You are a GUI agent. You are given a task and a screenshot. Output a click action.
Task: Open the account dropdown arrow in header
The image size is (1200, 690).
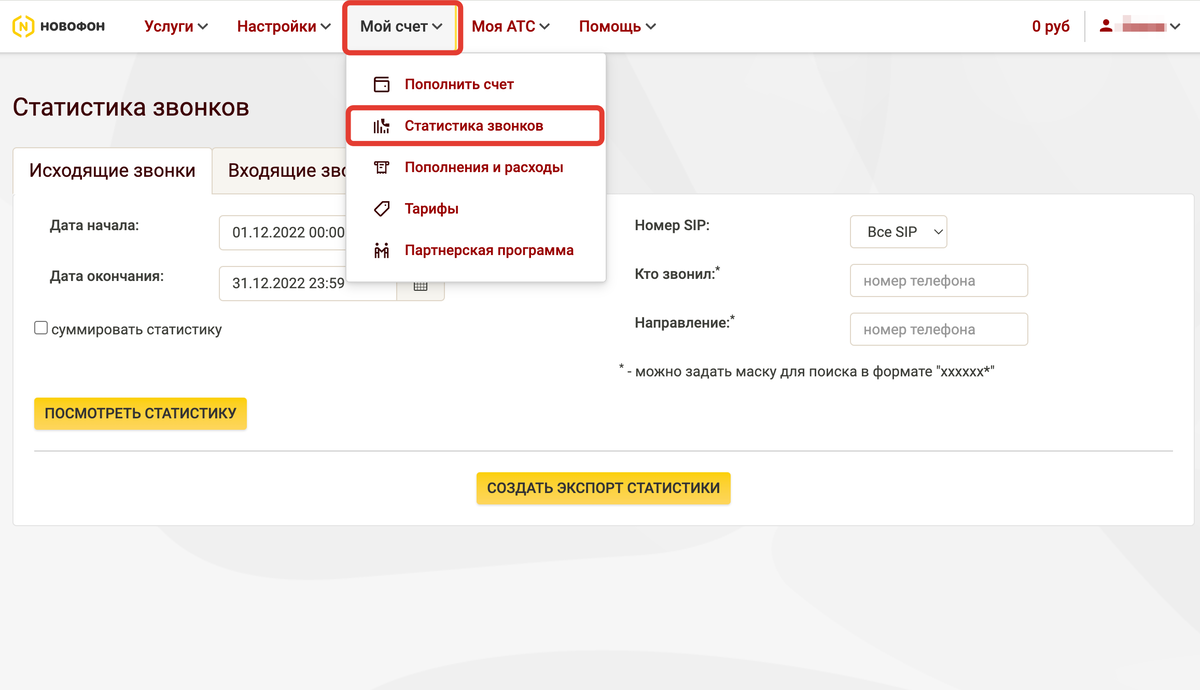pyautogui.click(x=1174, y=27)
